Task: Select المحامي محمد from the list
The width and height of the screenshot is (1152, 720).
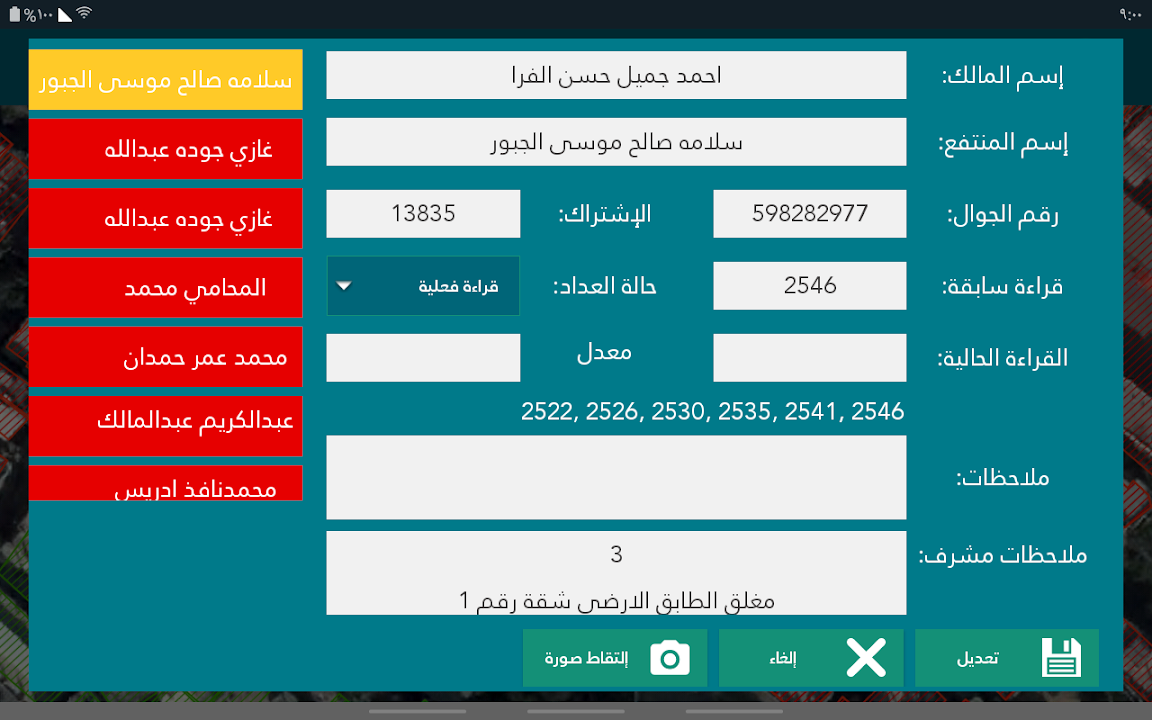Action: [166, 288]
